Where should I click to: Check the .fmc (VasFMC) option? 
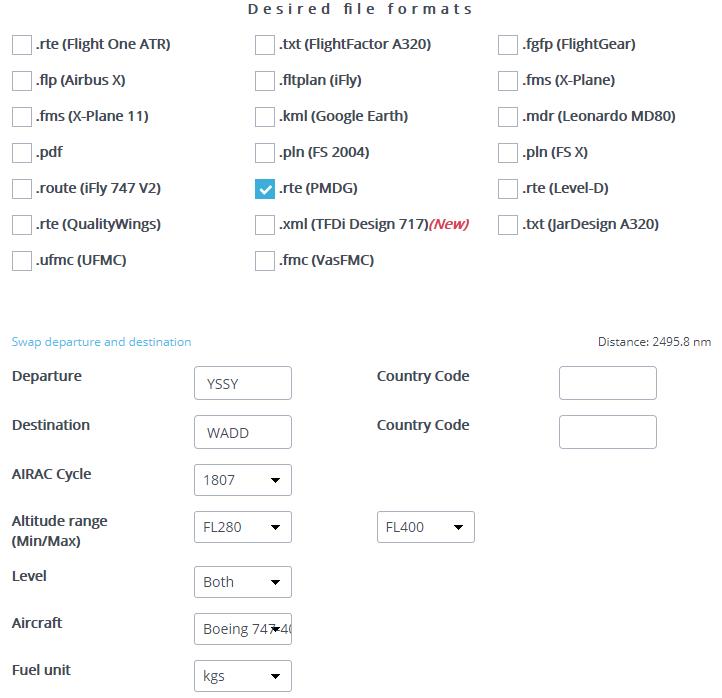[265, 261]
